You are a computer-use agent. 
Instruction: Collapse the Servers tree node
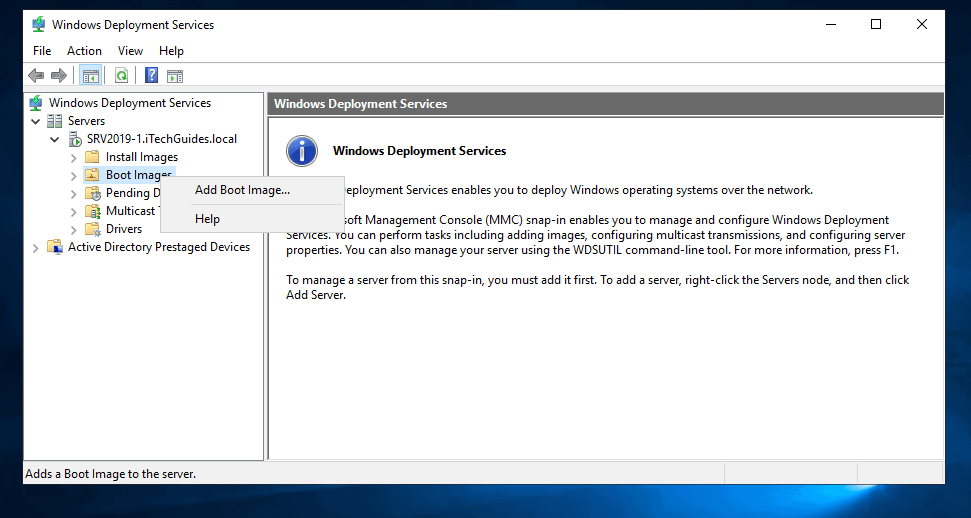(35, 121)
